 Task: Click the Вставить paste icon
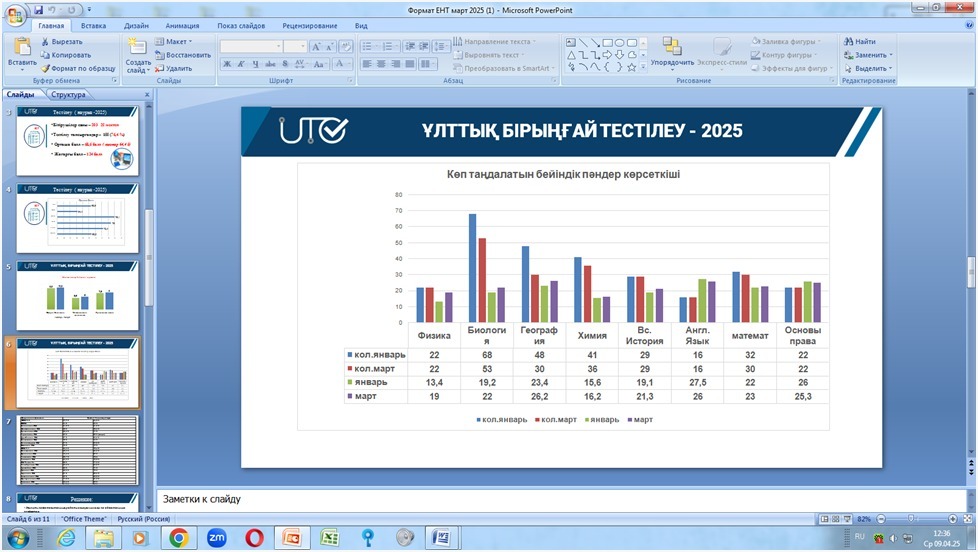point(22,50)
